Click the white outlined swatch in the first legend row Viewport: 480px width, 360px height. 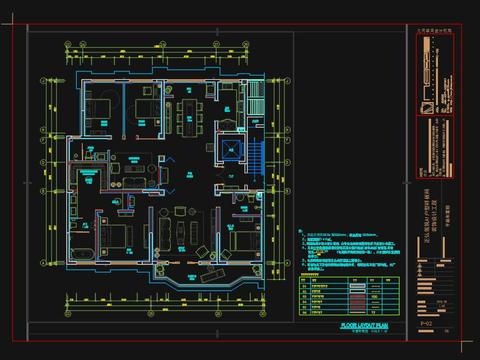(x=357, y=286)
